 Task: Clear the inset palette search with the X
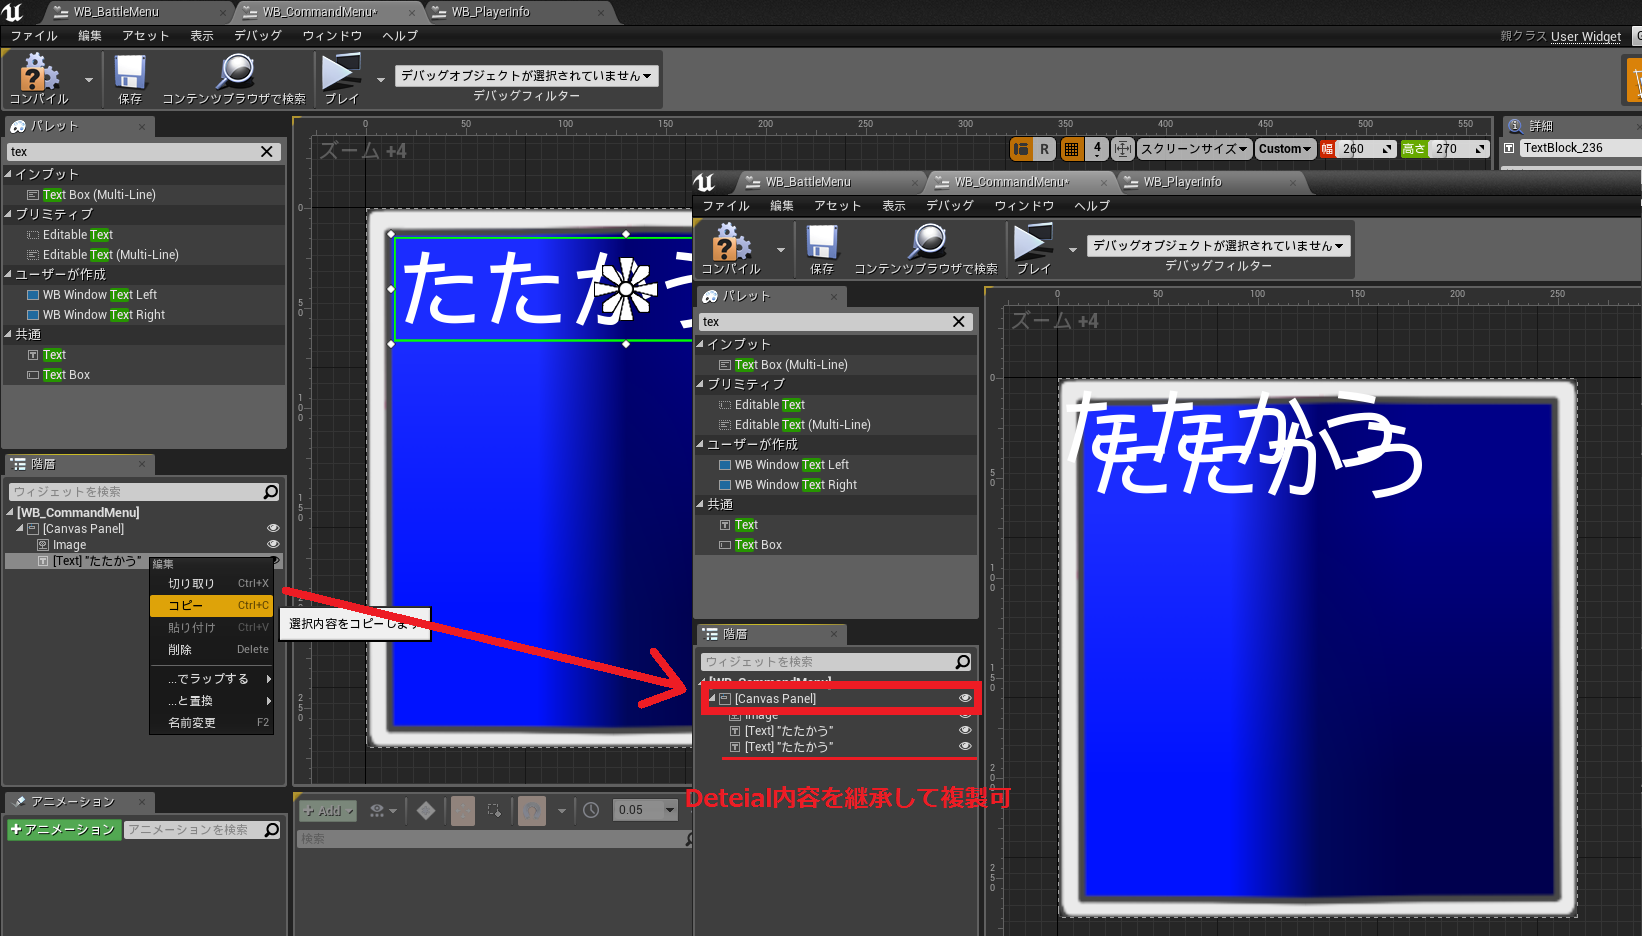pyautogui.click(x=959, y=322)
